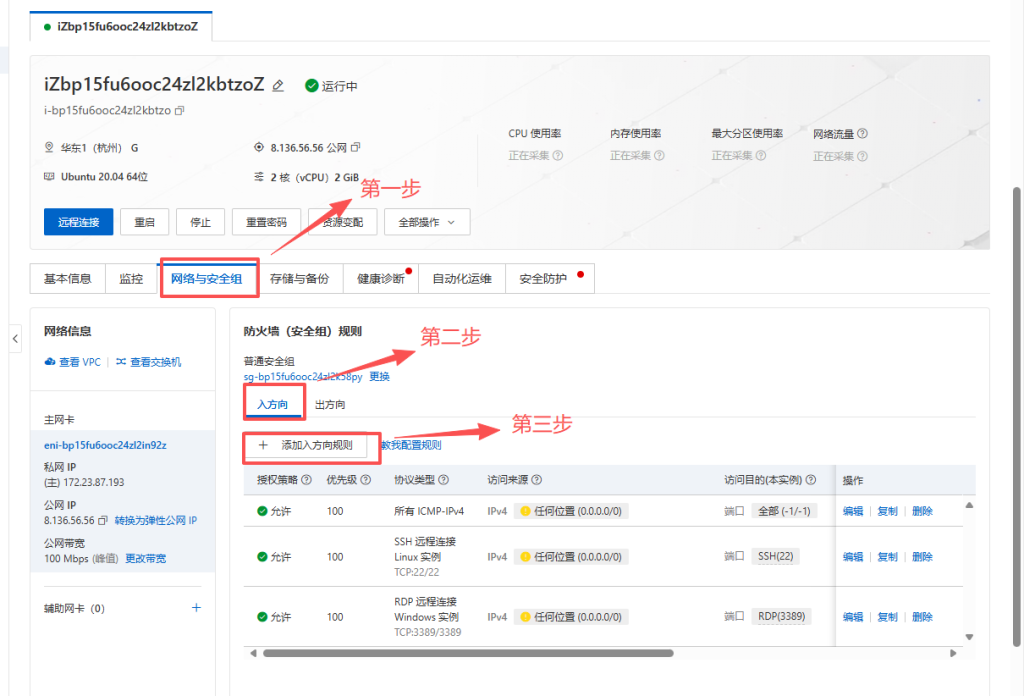Viewport: 1024px width, 696px height.
Task: Click the help icon next to 协议类型
Action: pyautogui.click(x=443, y=480)
